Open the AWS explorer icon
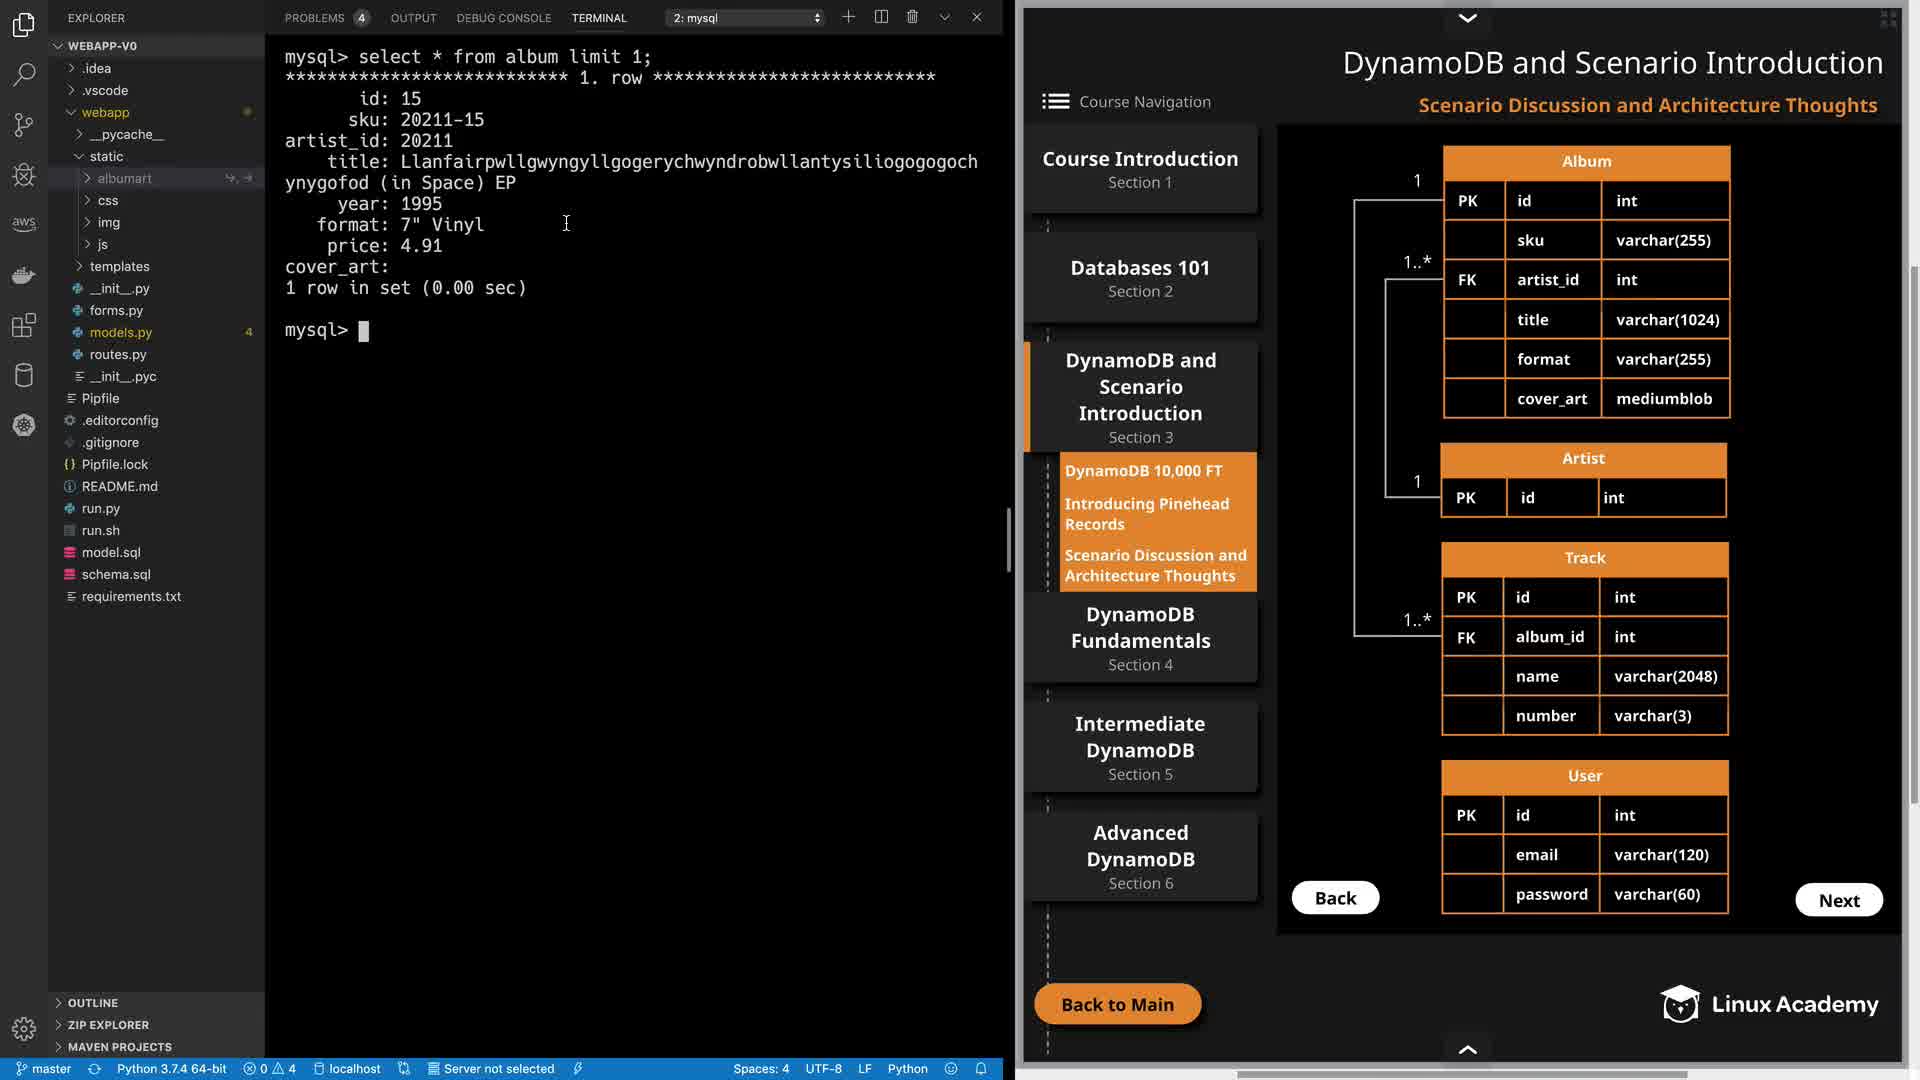The width and height of the screenshot is (1920, 1080). click(x=24, y=223)
